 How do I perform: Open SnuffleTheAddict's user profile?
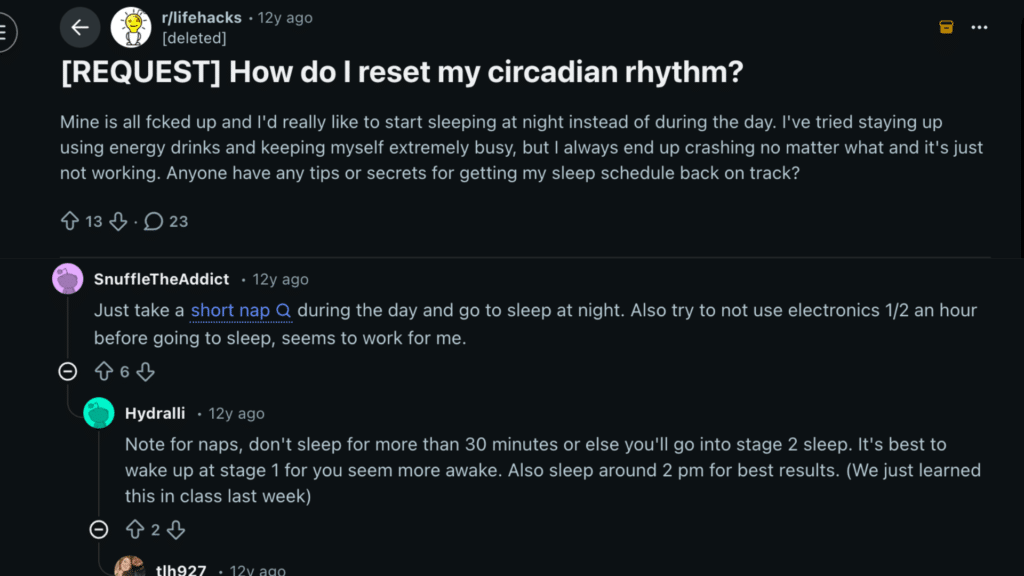pyautogui.click(x=161, y=279)
